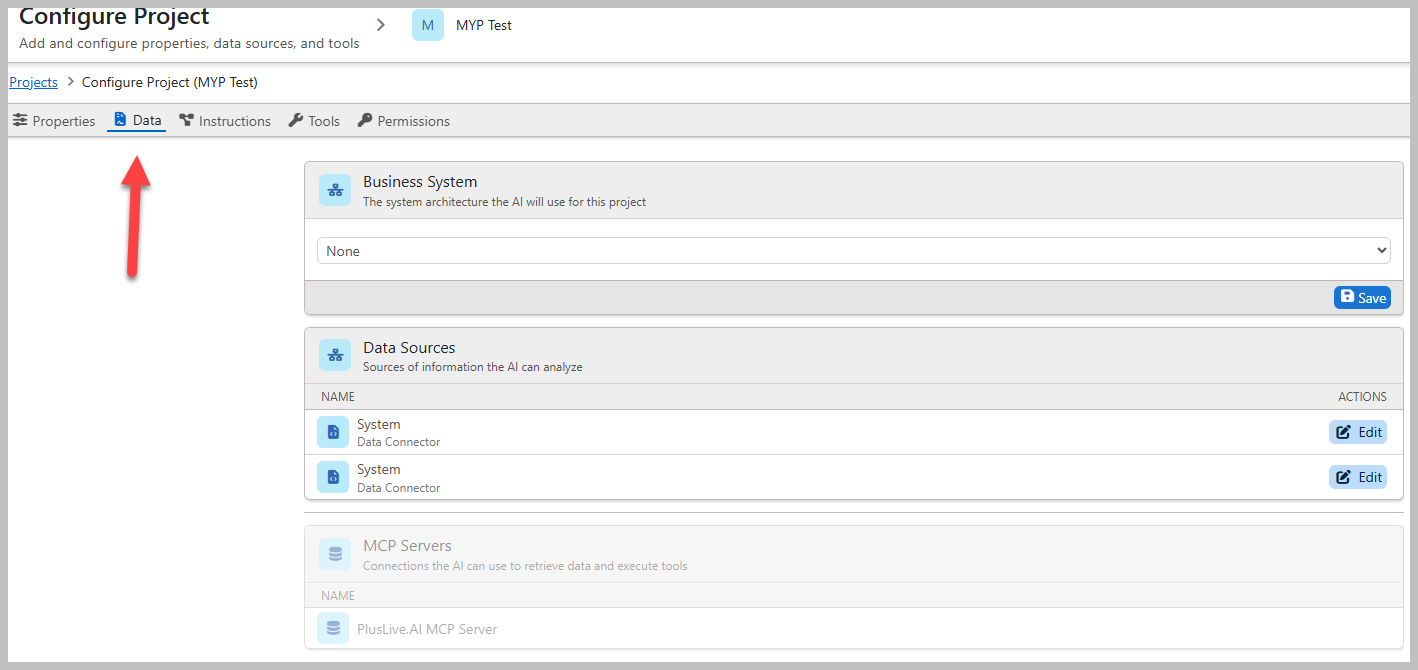Screen dimensions: 1418x670
Task: Click the MCP Servers database icon
Action: tap(335, 554)
